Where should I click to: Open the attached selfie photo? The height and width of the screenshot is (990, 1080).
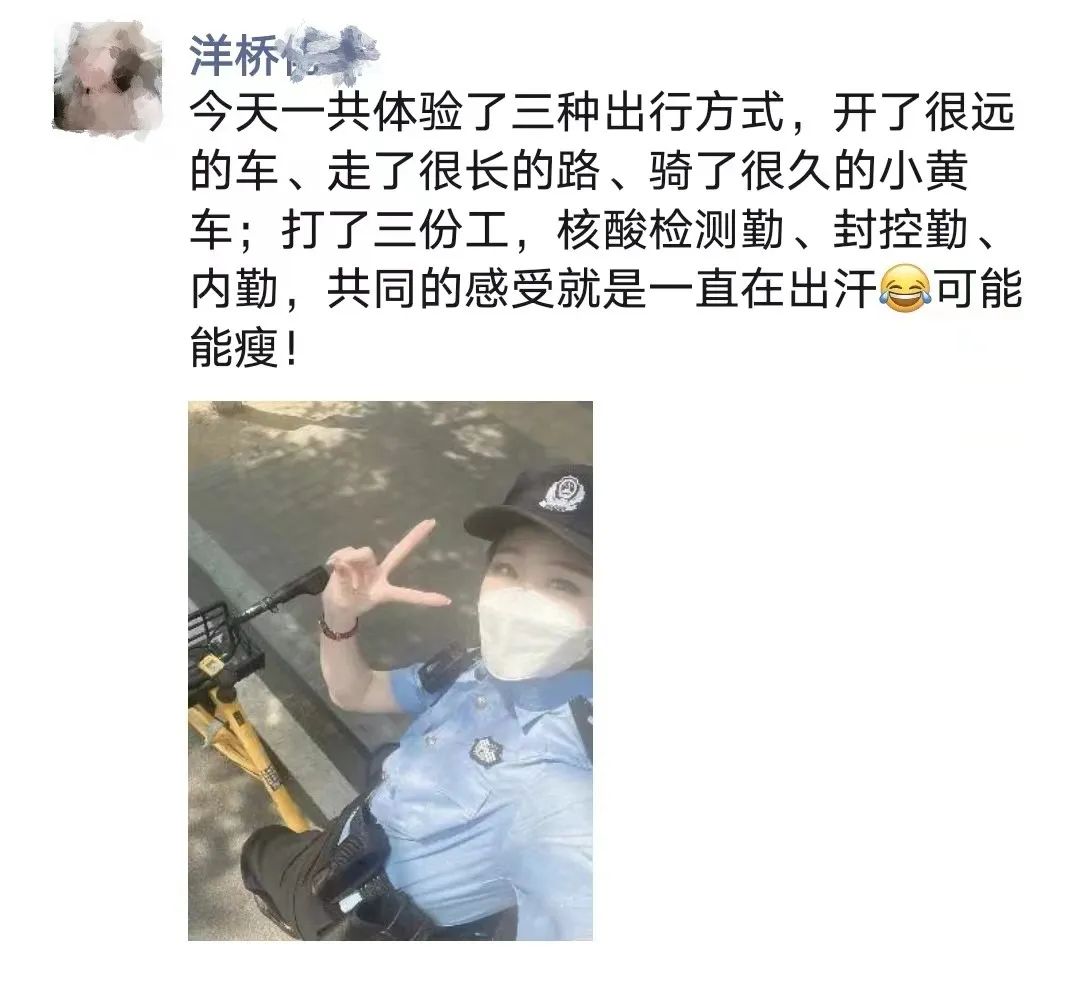coord(391,670)
